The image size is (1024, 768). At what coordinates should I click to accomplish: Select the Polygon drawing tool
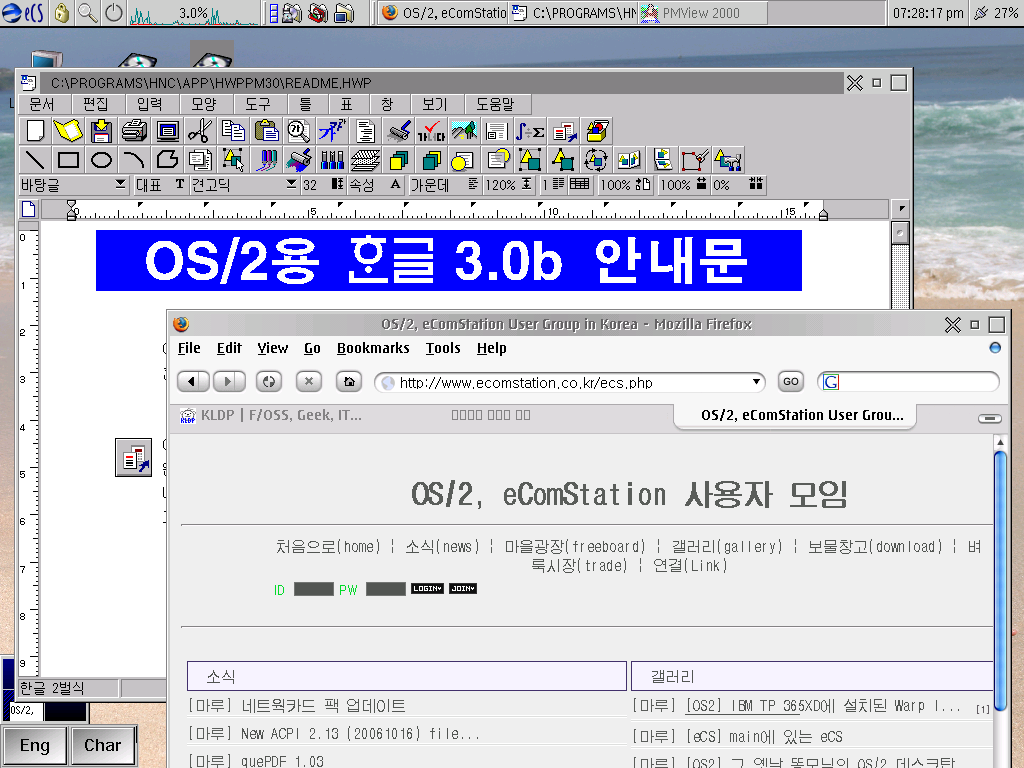tap(168, 160)
